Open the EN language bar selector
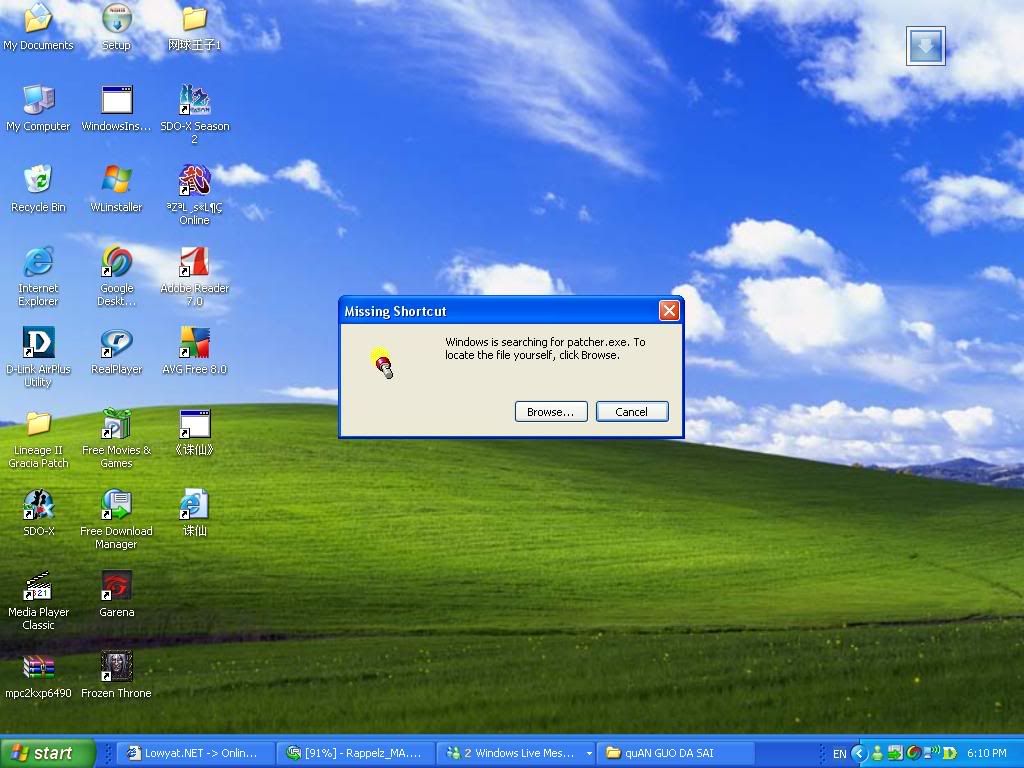This screenshot has width=1024, height=768. pyautogui.click(x=840, y=752)
